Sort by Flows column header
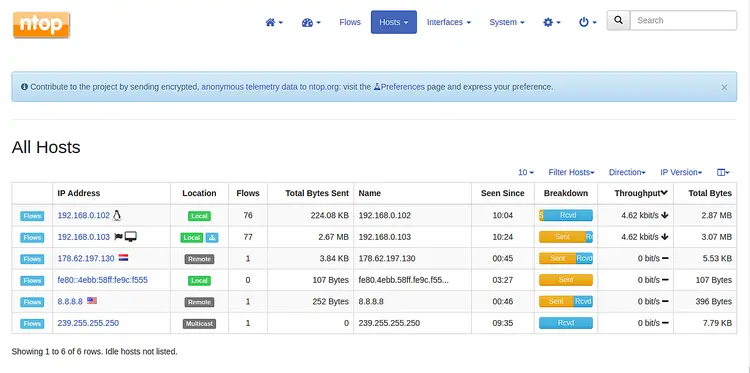750x373 pixels. point(248,193)
